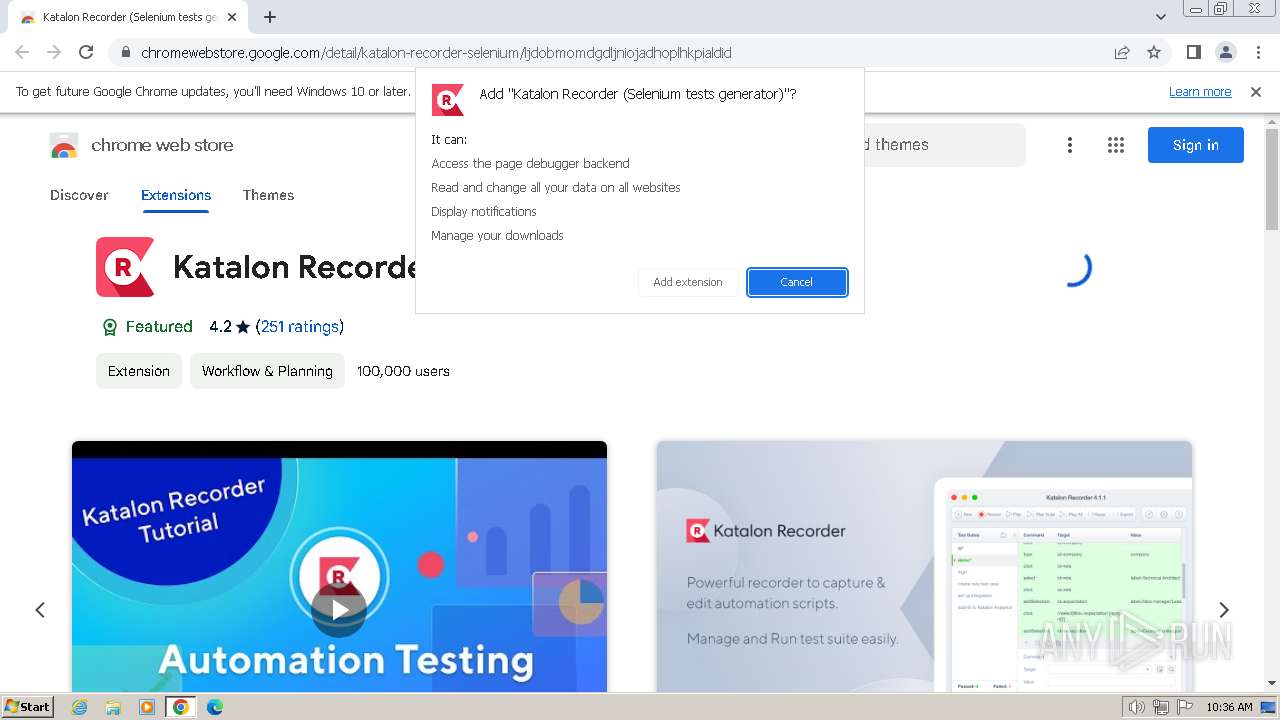This screenshot has width=1280, height=720.
Task: Open the media player taskbar icon
Action: tap(147, 707)
